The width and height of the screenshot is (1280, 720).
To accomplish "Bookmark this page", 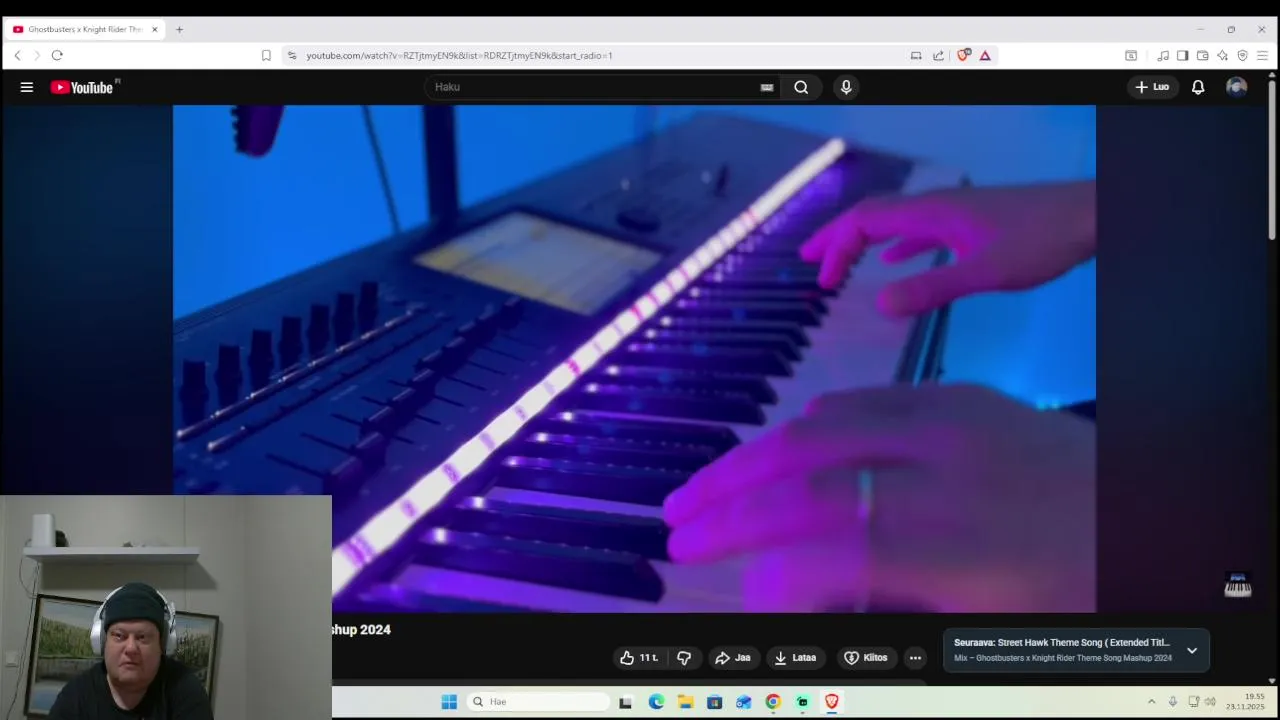I will (266, 55).
